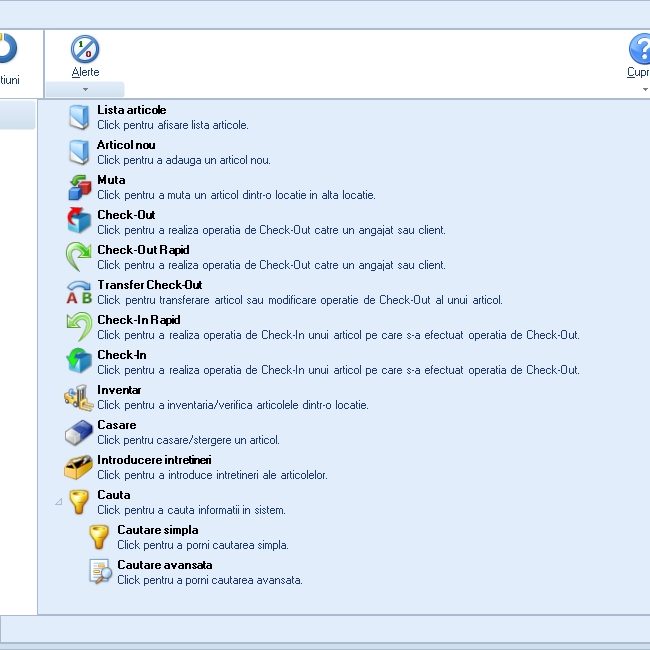Collapse the Cauta tree node

point(58,502)
